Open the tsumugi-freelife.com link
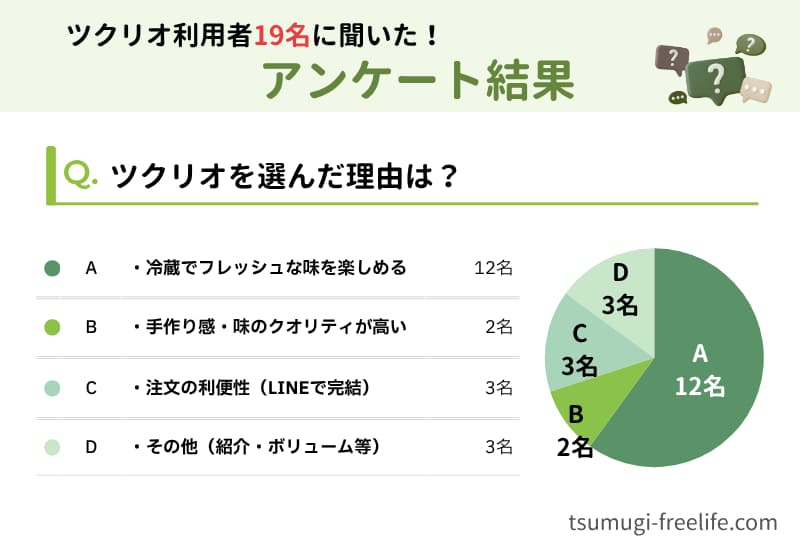 click(x=672, y=522)
